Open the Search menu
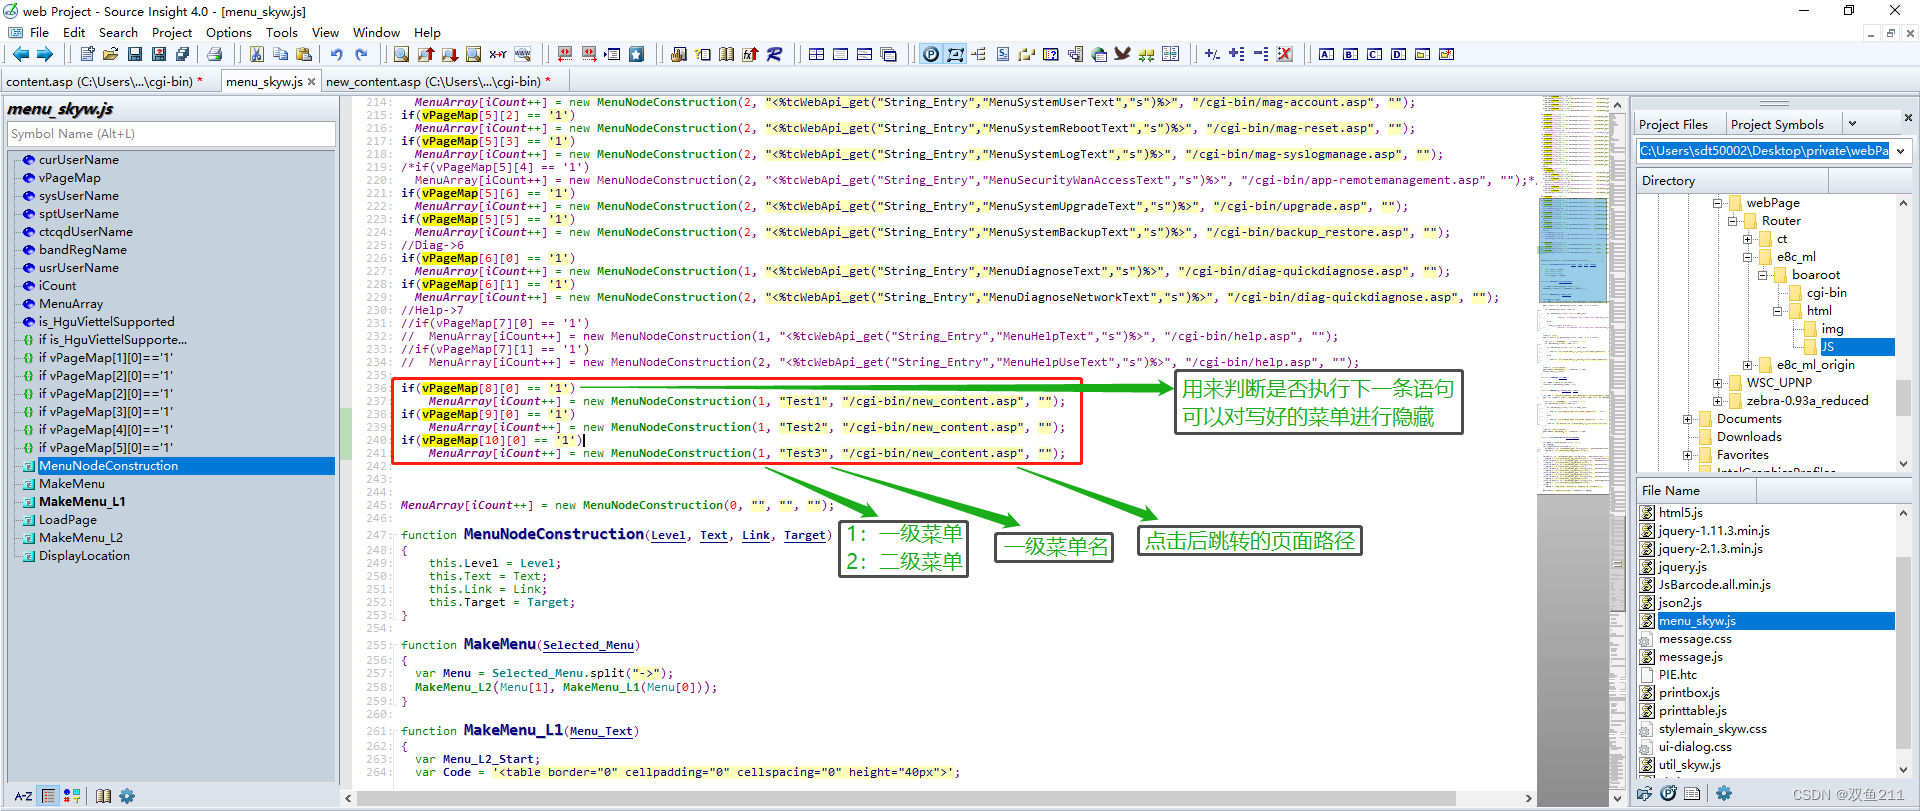1920x811 pixels. point(118,33)
